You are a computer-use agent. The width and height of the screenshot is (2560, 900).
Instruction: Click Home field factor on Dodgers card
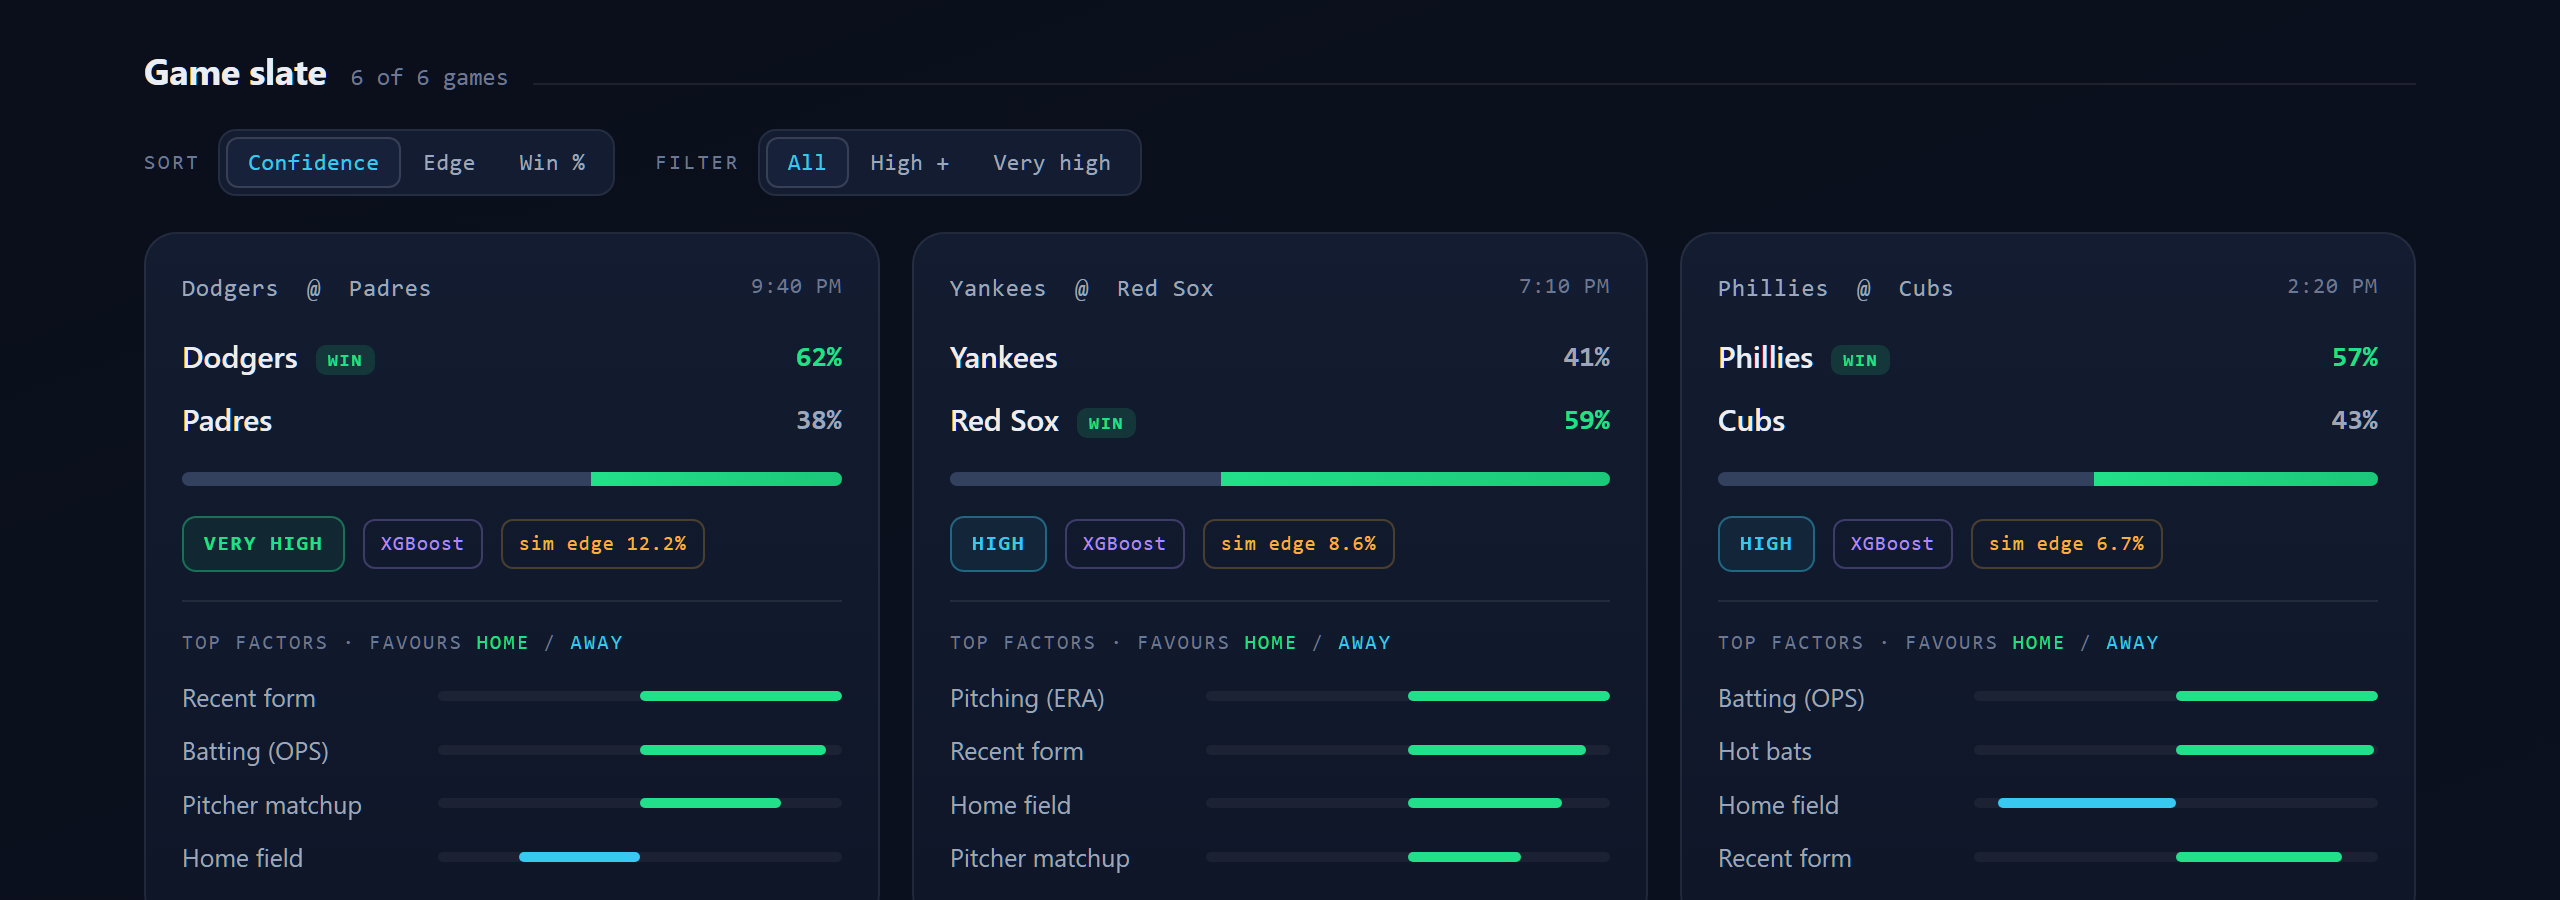pyautogui.click(x=512, y=858)
